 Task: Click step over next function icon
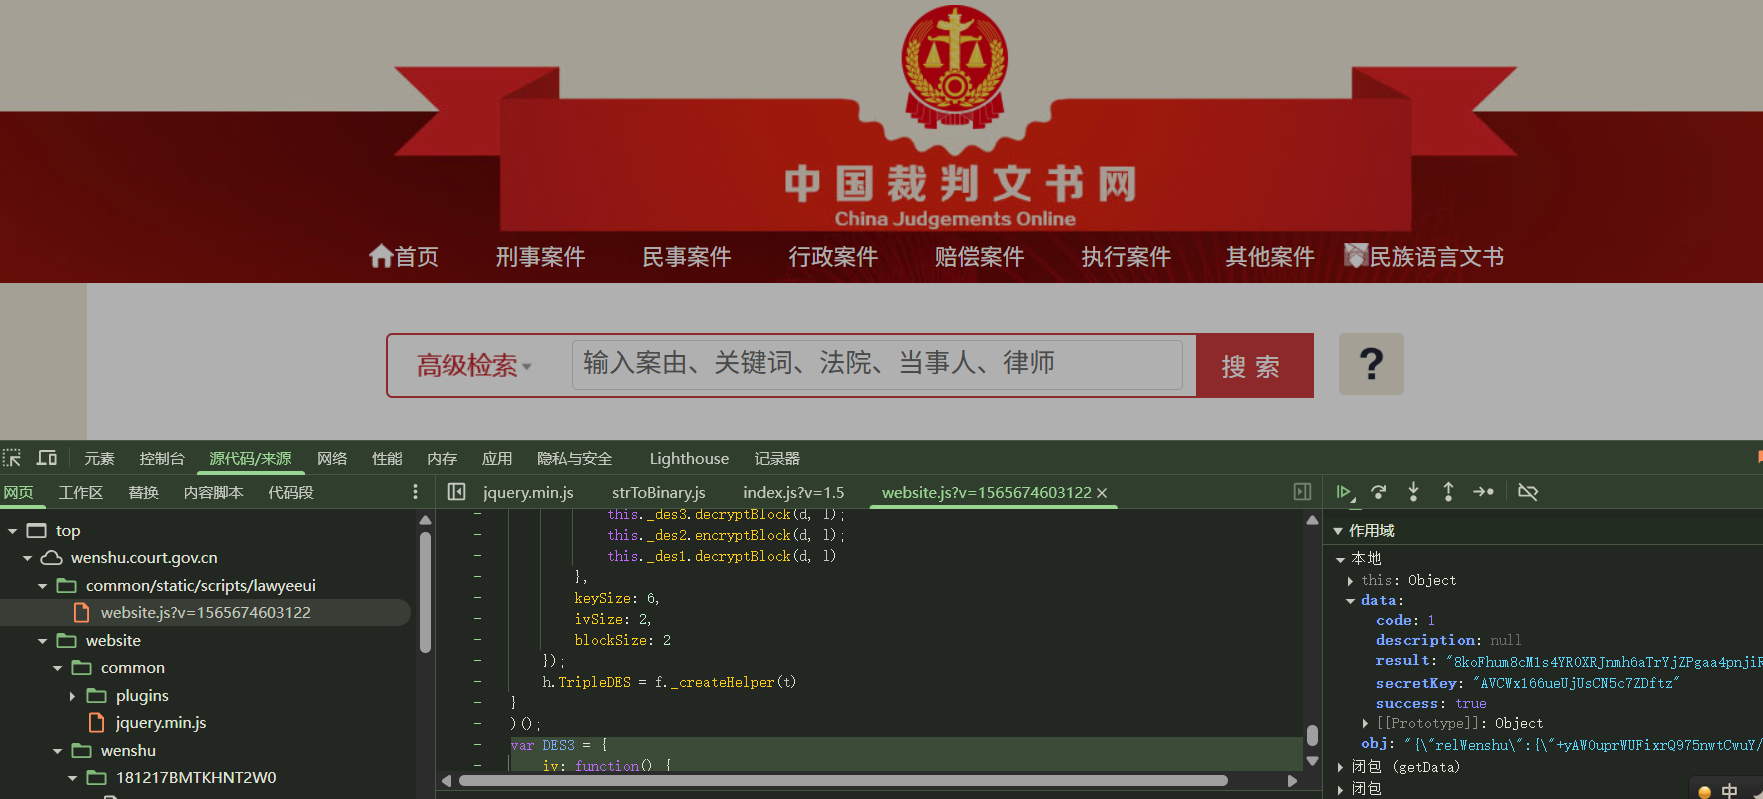1379,492
